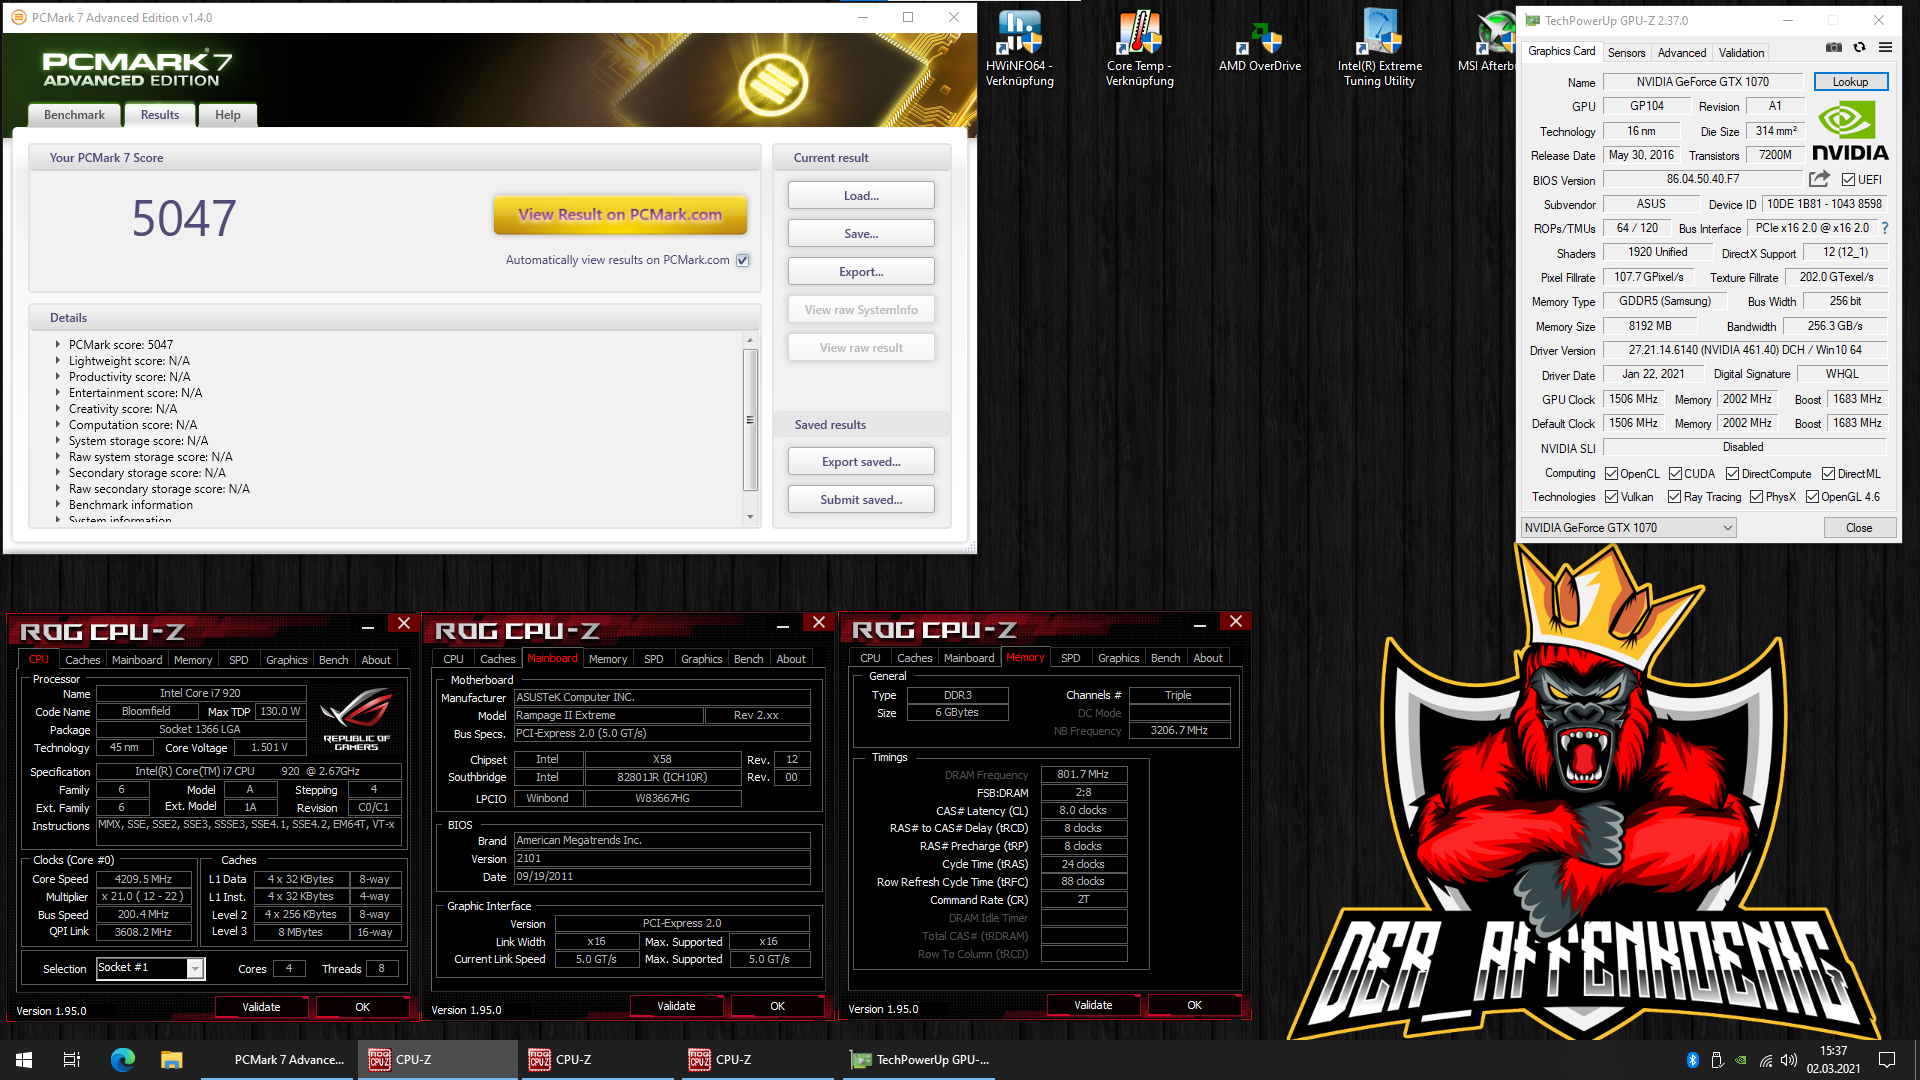Screen dimensions: 1920x1080
Task: Open the NVIDIA GeForce GTX 1070 GPU dropdown
Action: [x=1628, y=528]
